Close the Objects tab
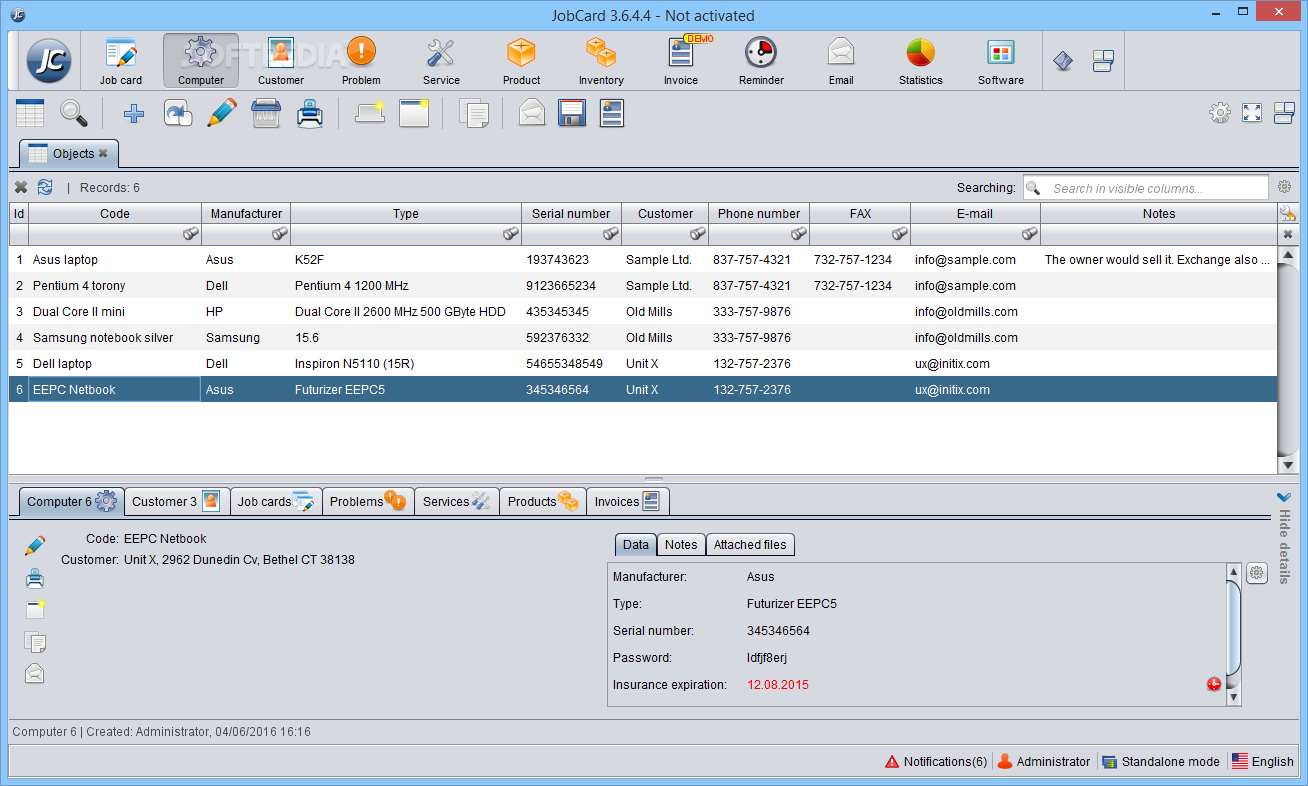The width and height of the screenshot is (1308, 786). [103, 153]
